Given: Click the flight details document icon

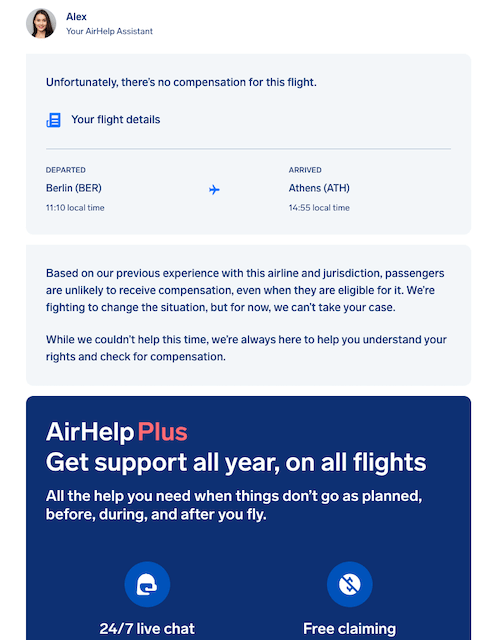Looking at the screenshot, I should (x=53, y=120).
